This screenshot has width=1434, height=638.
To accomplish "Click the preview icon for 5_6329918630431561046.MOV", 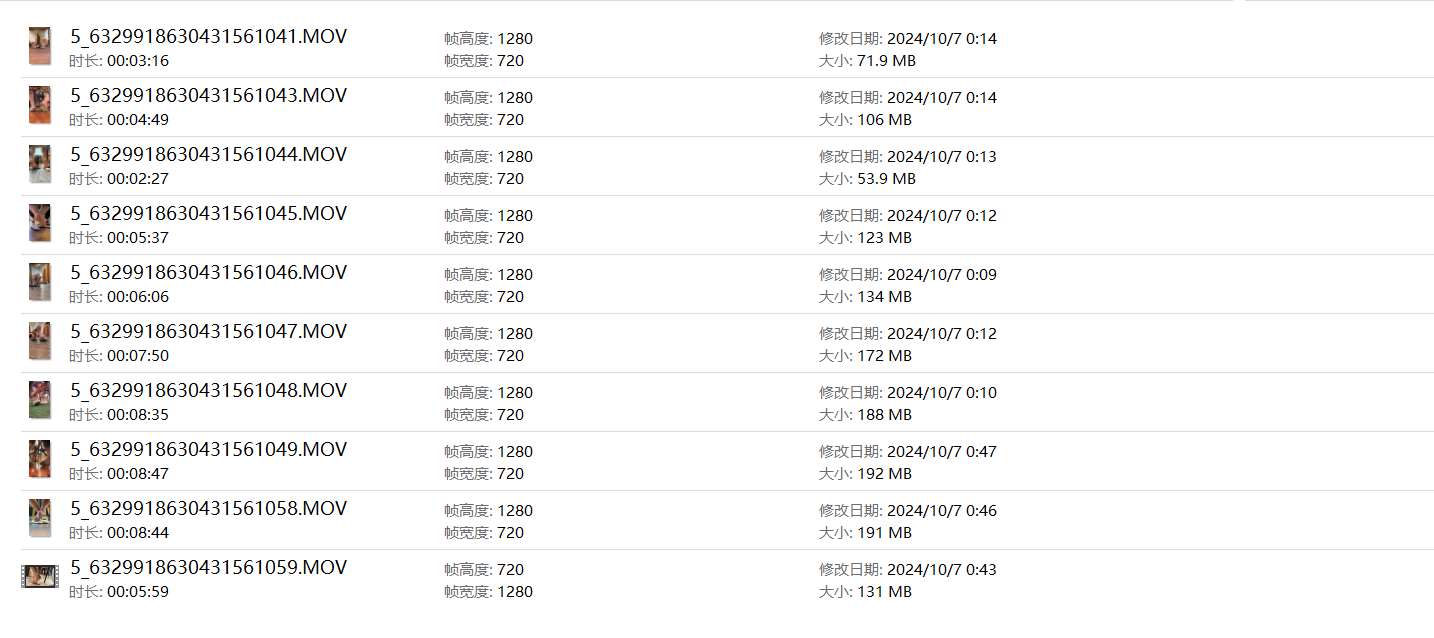I will pyautogui.click(x=40, y=283).
